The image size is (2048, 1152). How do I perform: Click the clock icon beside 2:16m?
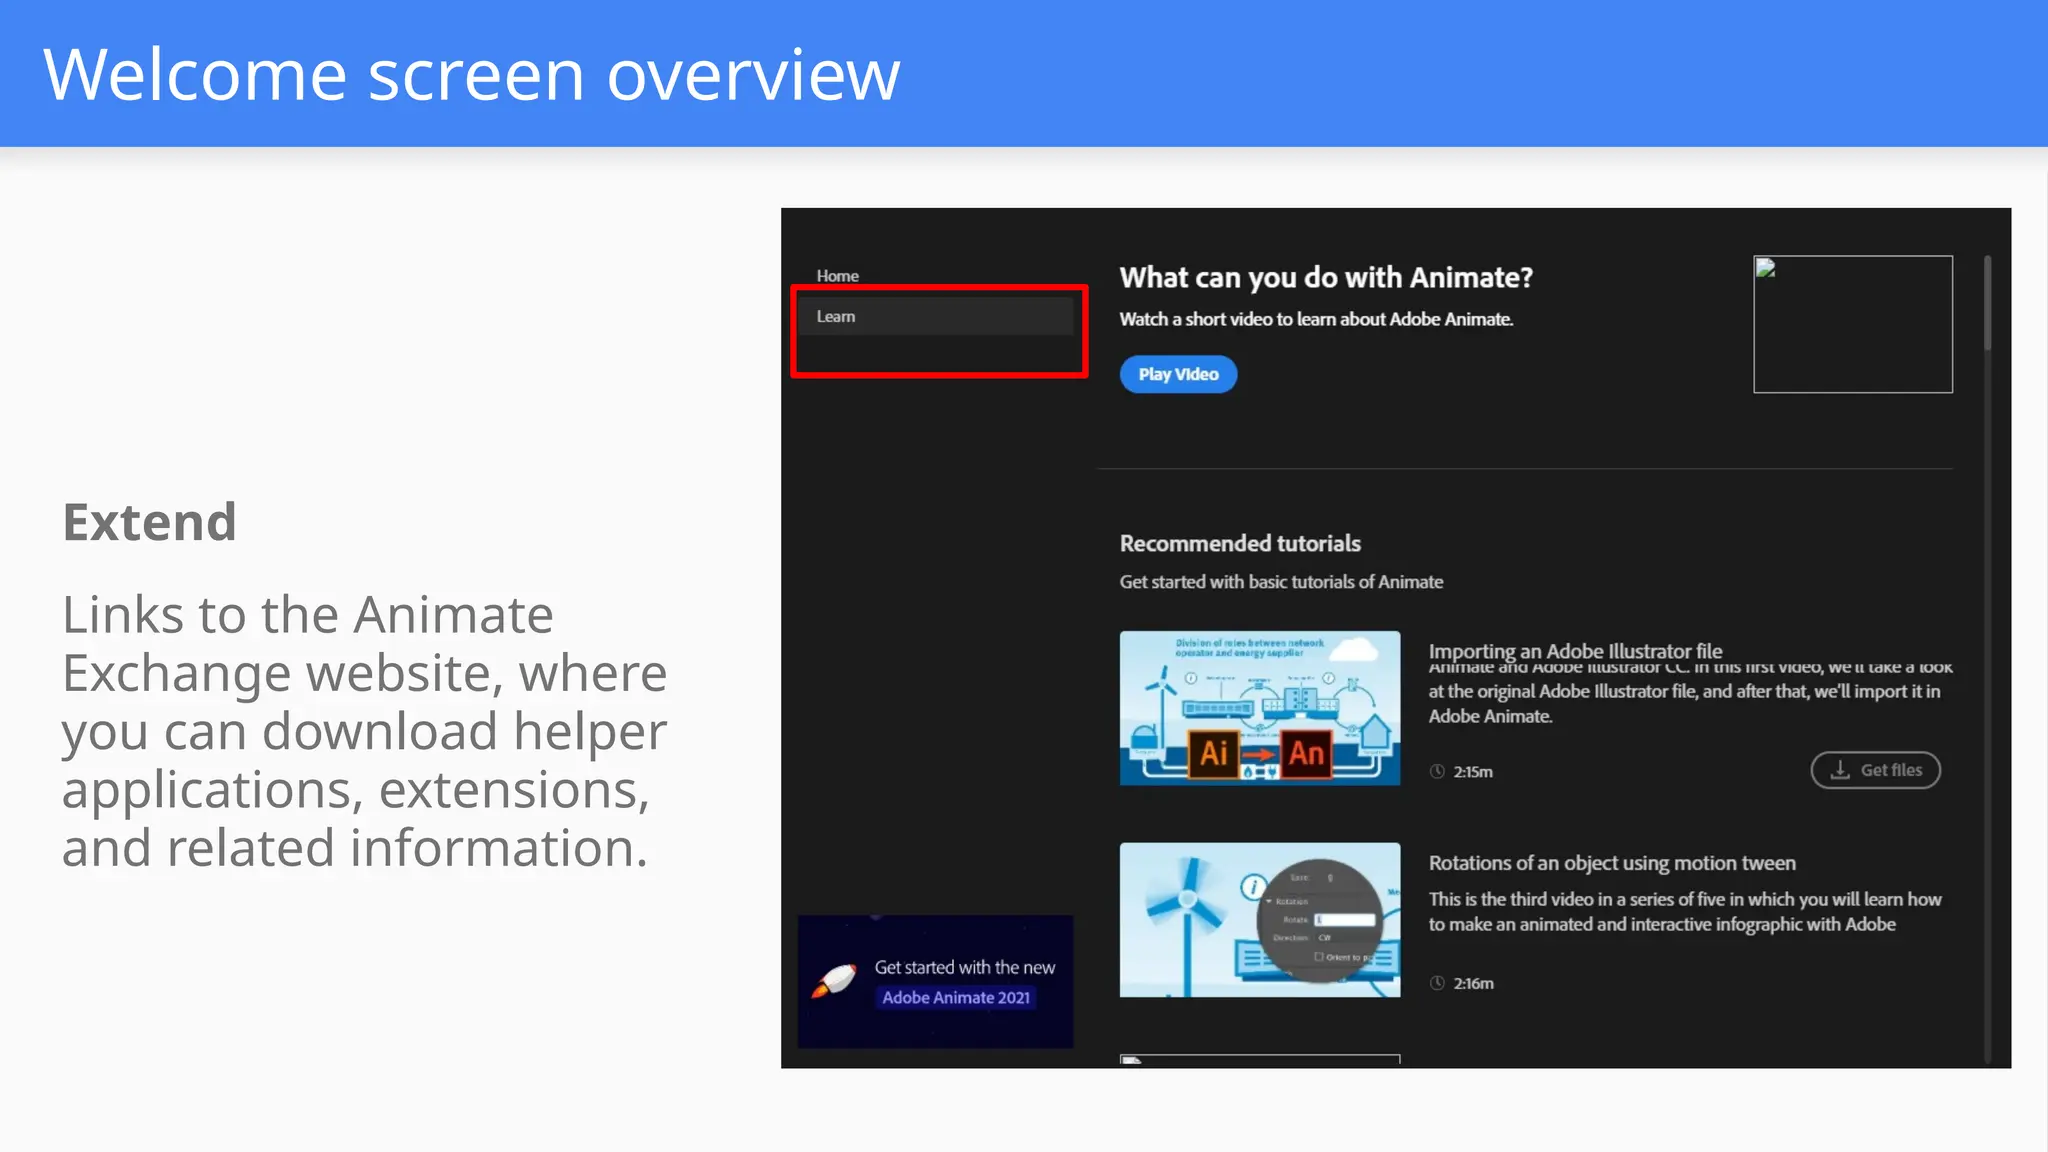1437,983
